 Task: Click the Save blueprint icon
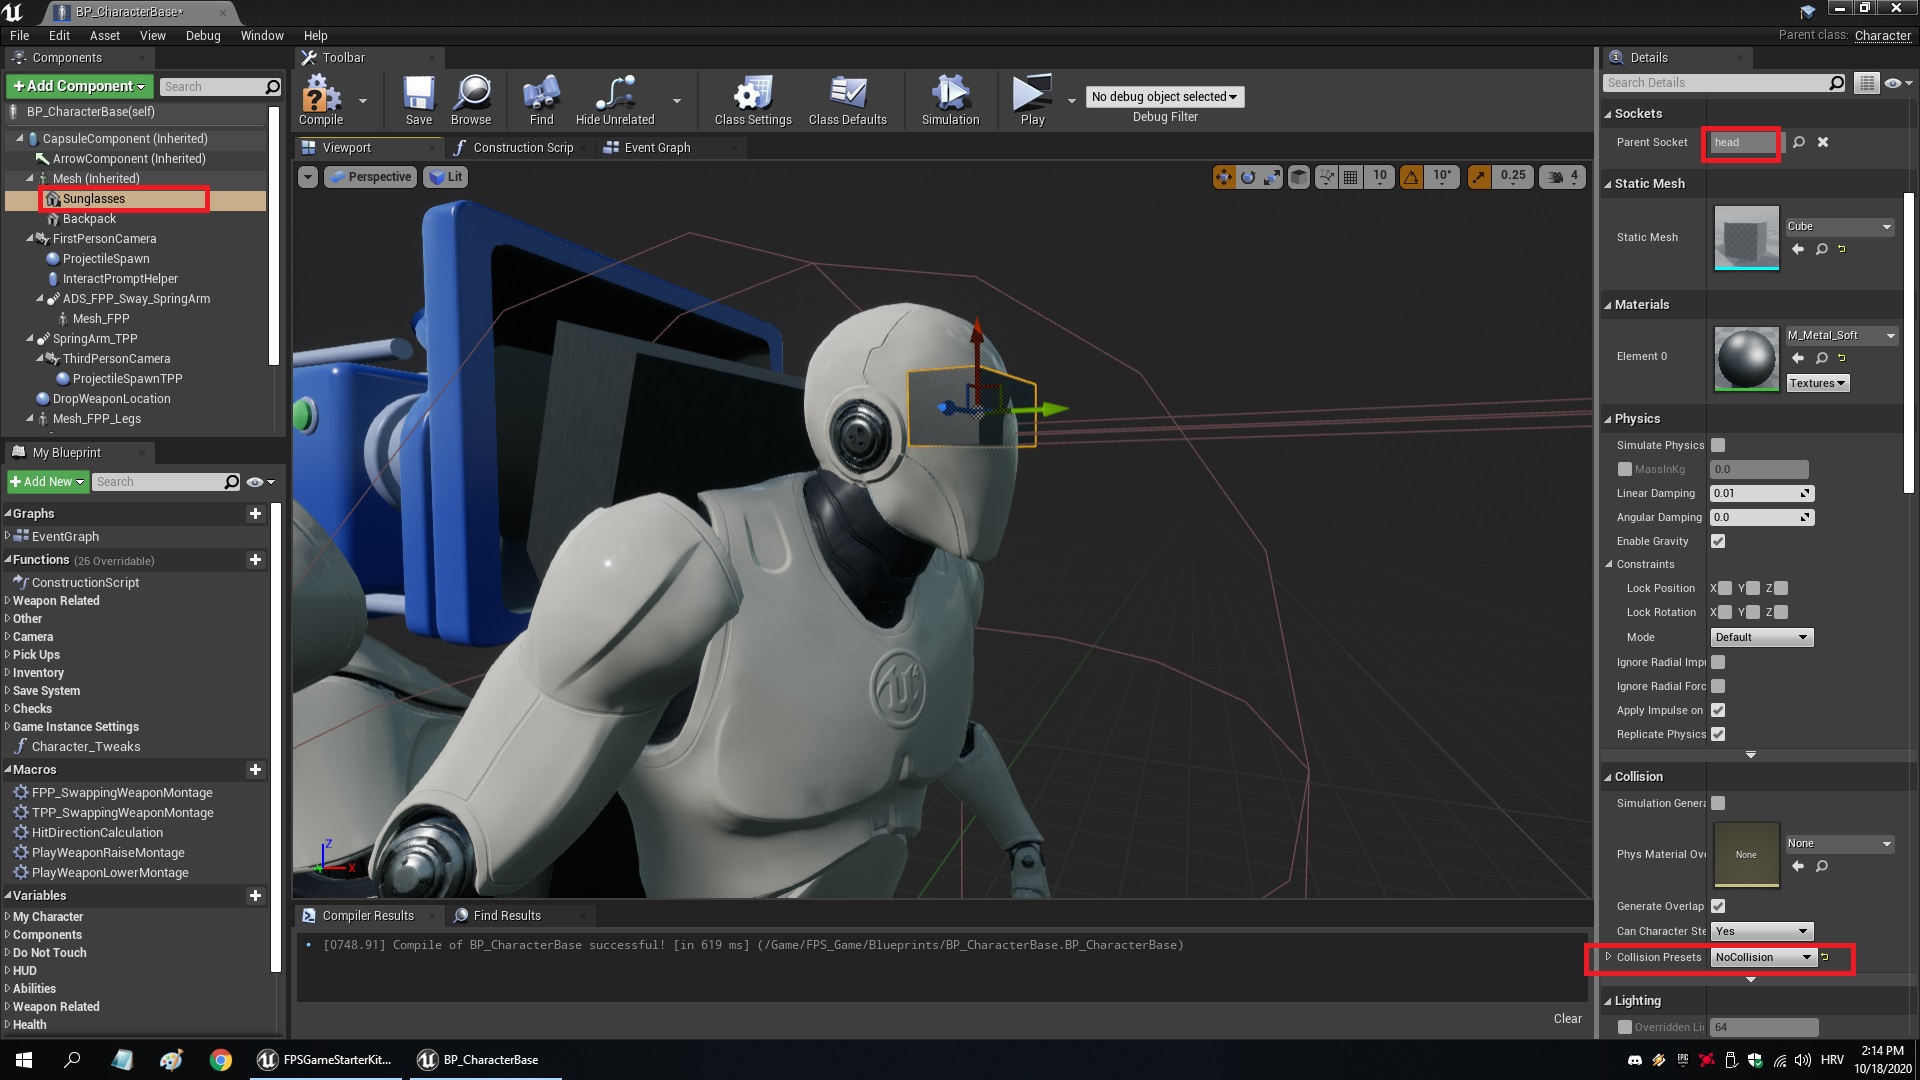[x=418, y=97]
